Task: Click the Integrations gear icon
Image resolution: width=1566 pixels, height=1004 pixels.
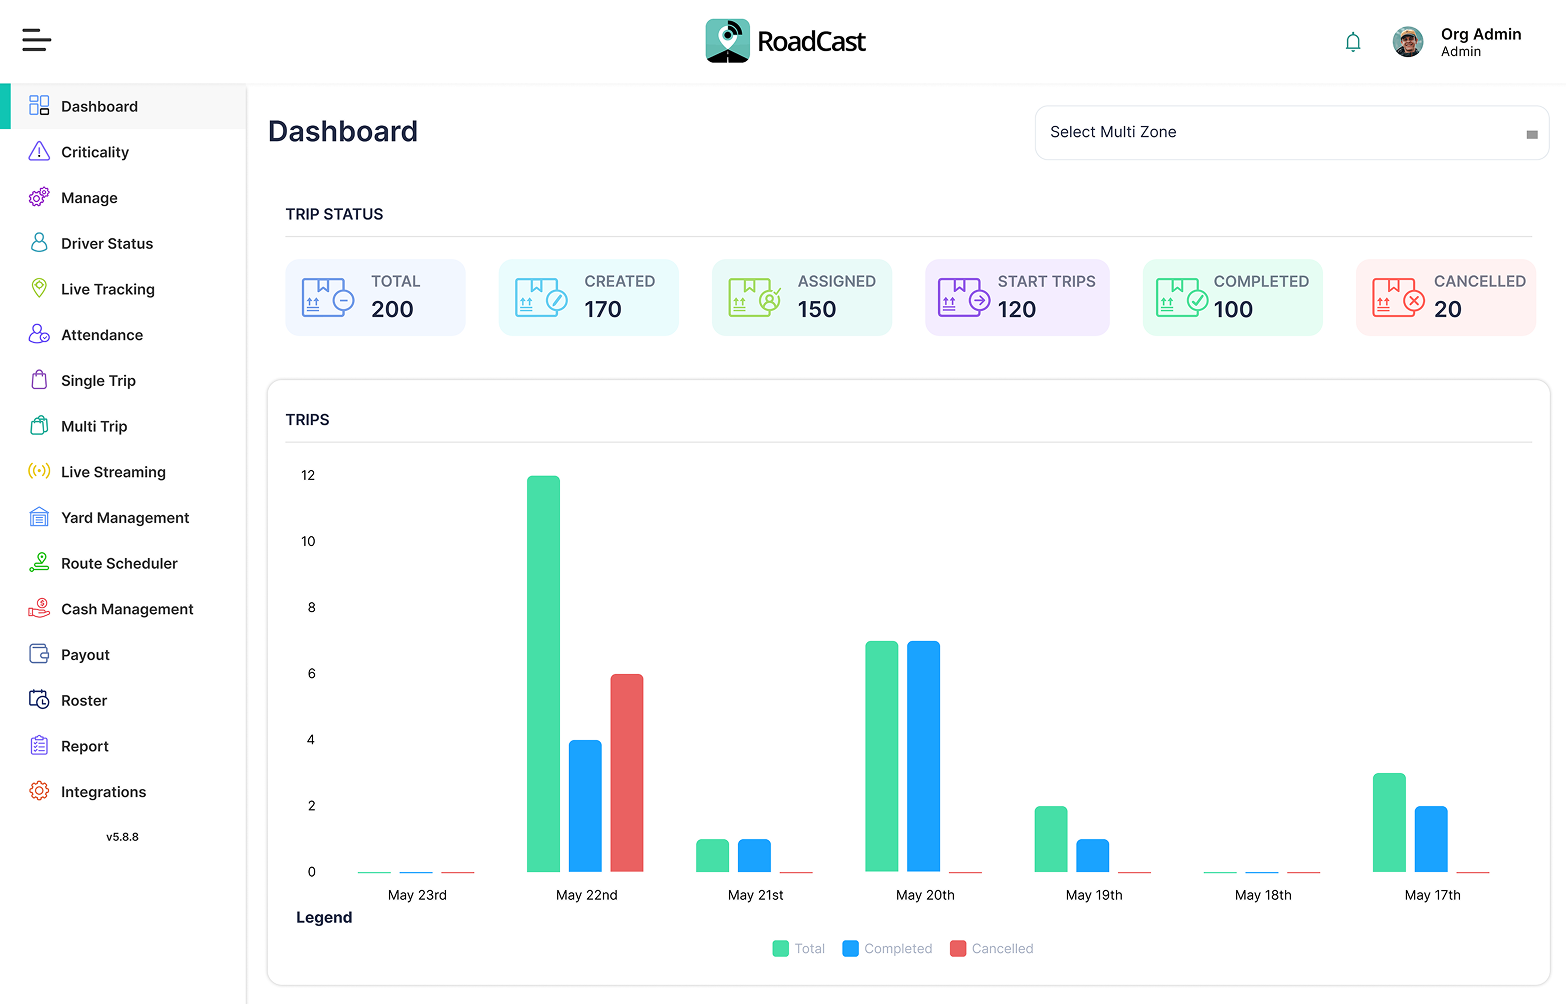Action: 39,791
